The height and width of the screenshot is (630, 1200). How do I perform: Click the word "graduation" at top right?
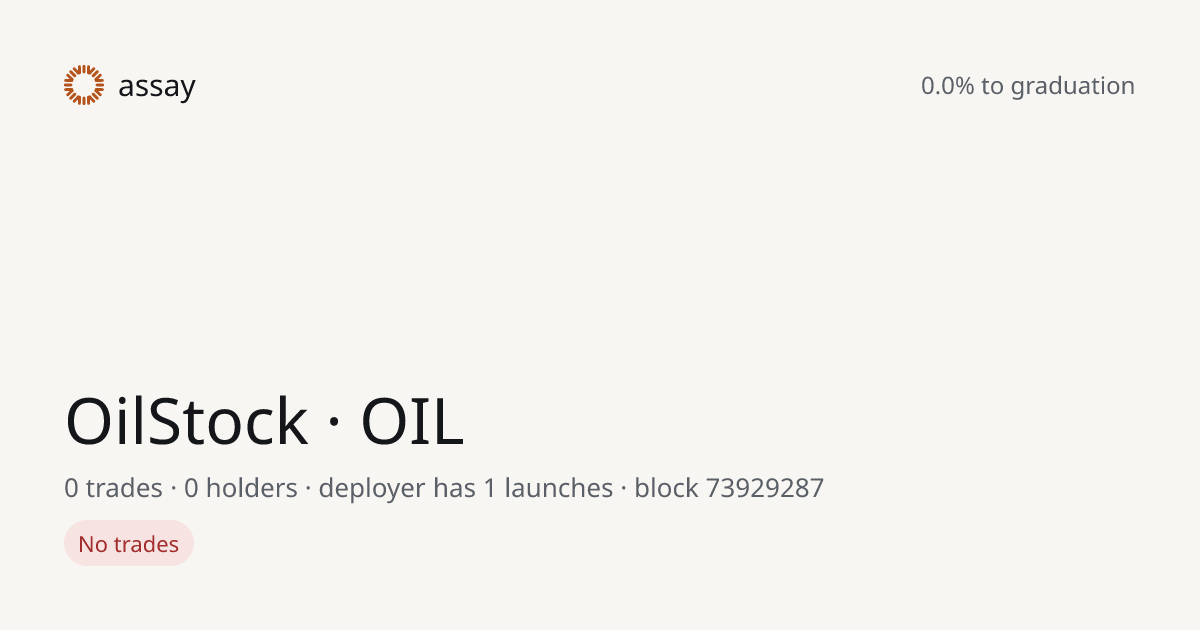point(1073,87)
